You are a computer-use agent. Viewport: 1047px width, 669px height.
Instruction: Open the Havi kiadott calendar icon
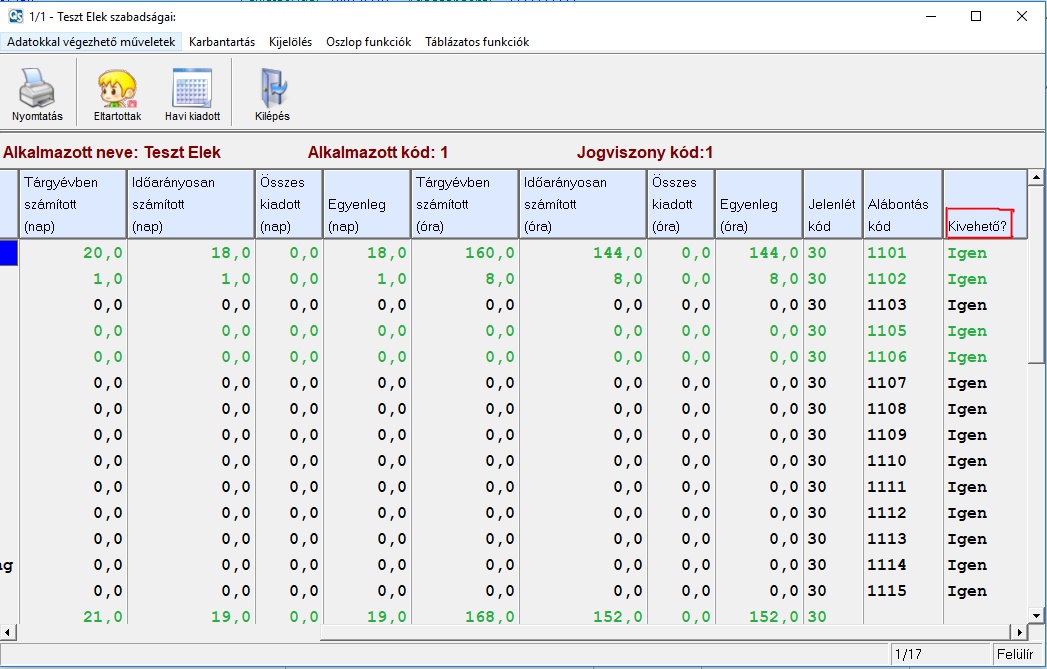pos(192,90)
